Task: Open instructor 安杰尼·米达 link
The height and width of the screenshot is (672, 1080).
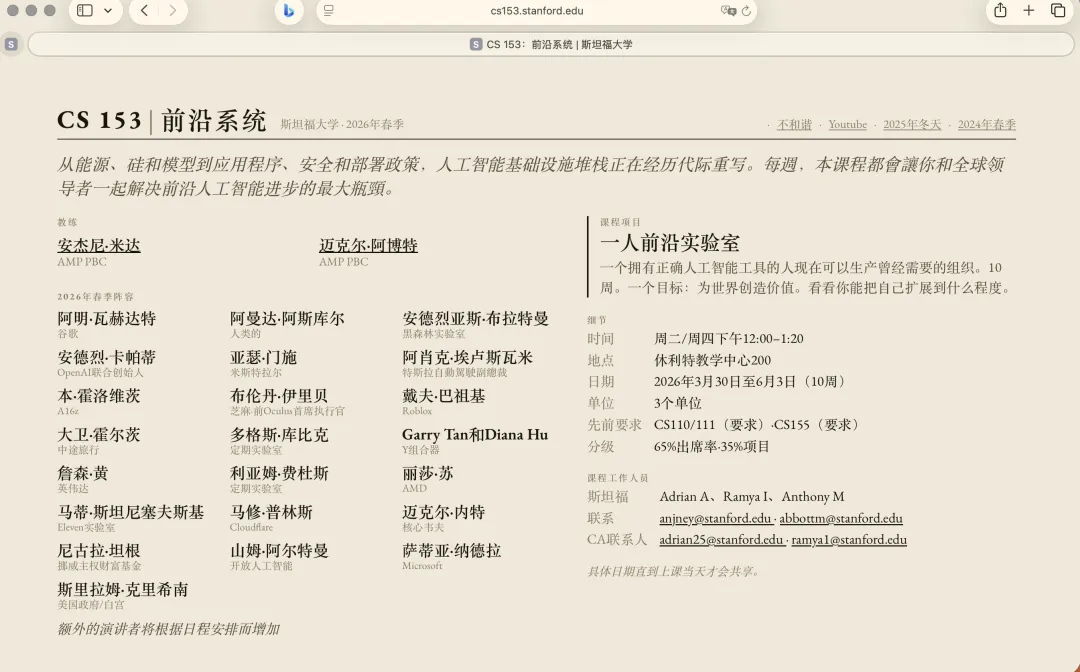Action: [98, 245]
